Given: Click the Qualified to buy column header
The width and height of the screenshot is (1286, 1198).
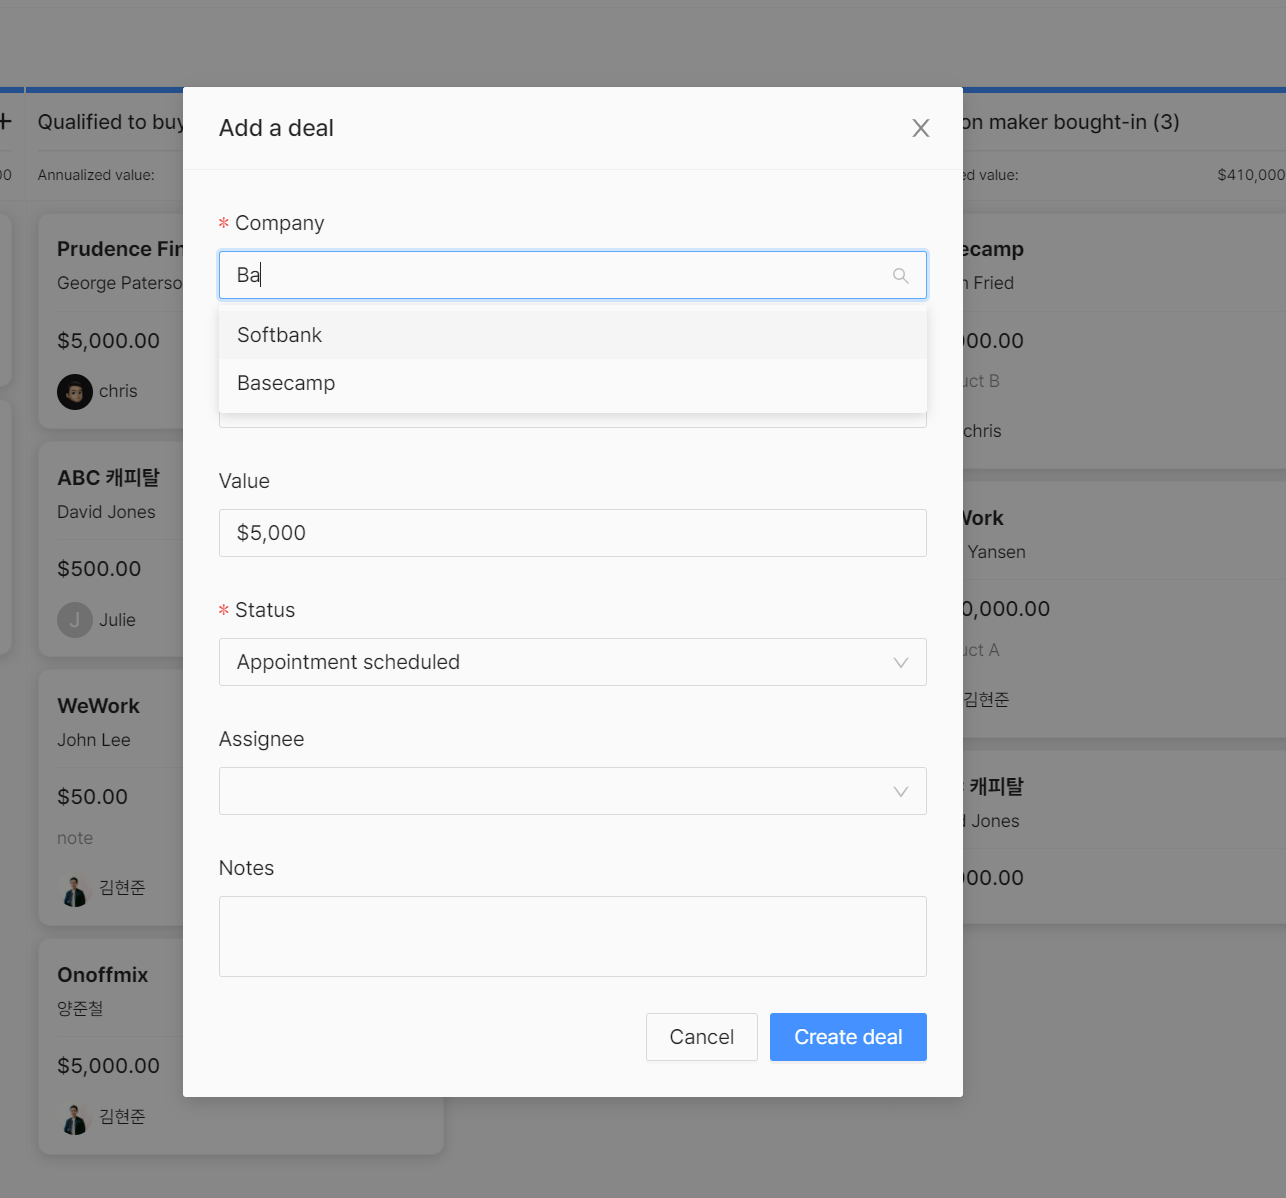Looking at the screenshot, I should 111,122.
